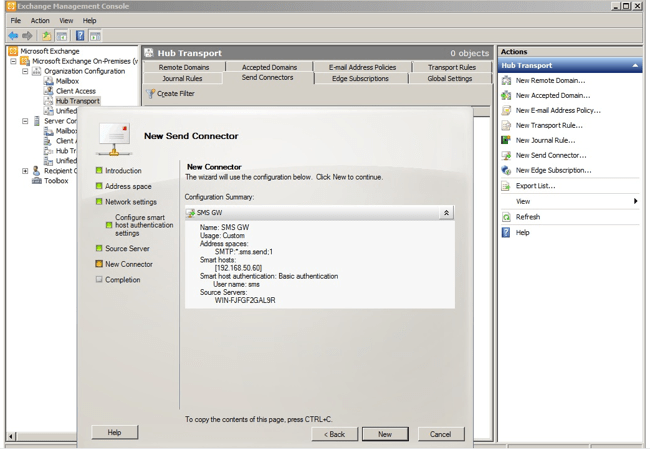This screenshot has width=650, height=450.
Task: Switch to the Remote Domains tab
Action: pos(184,67)
